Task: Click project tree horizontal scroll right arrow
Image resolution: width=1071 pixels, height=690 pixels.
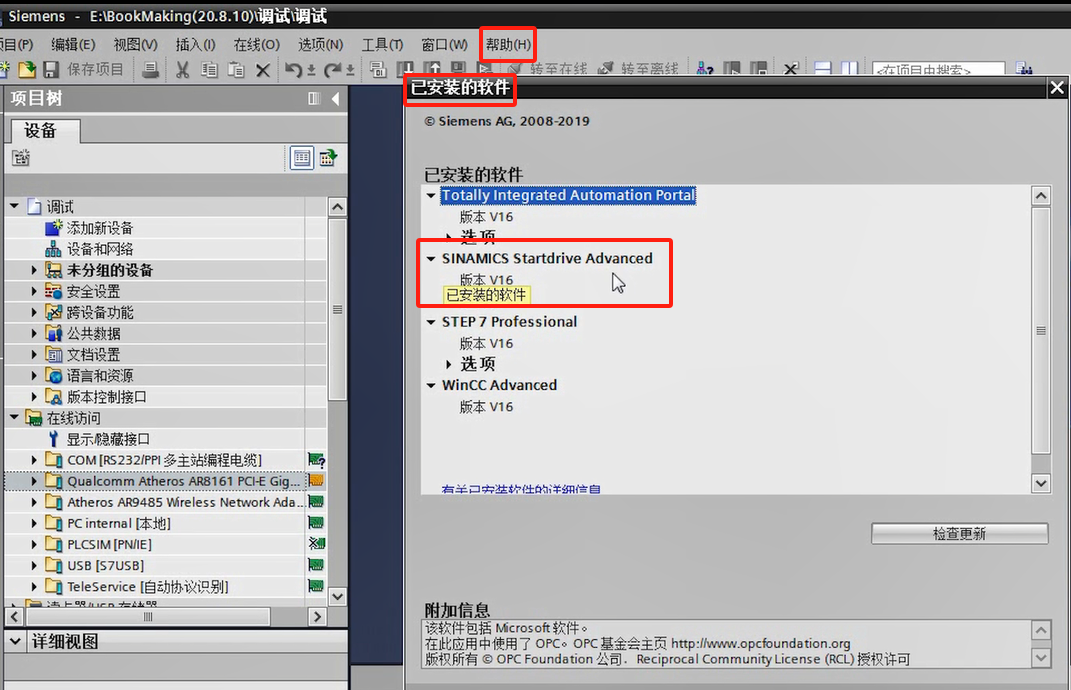Action: coord(317,616)
